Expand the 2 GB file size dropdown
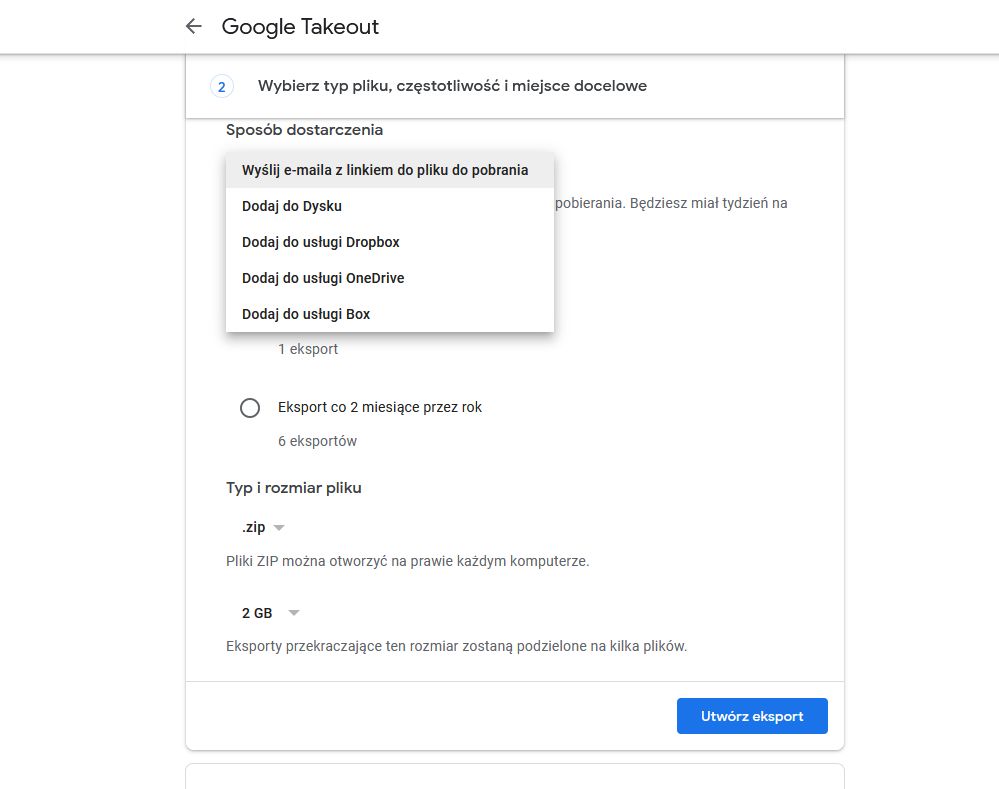This screenshot has height=789, width=999. point(271,613)
